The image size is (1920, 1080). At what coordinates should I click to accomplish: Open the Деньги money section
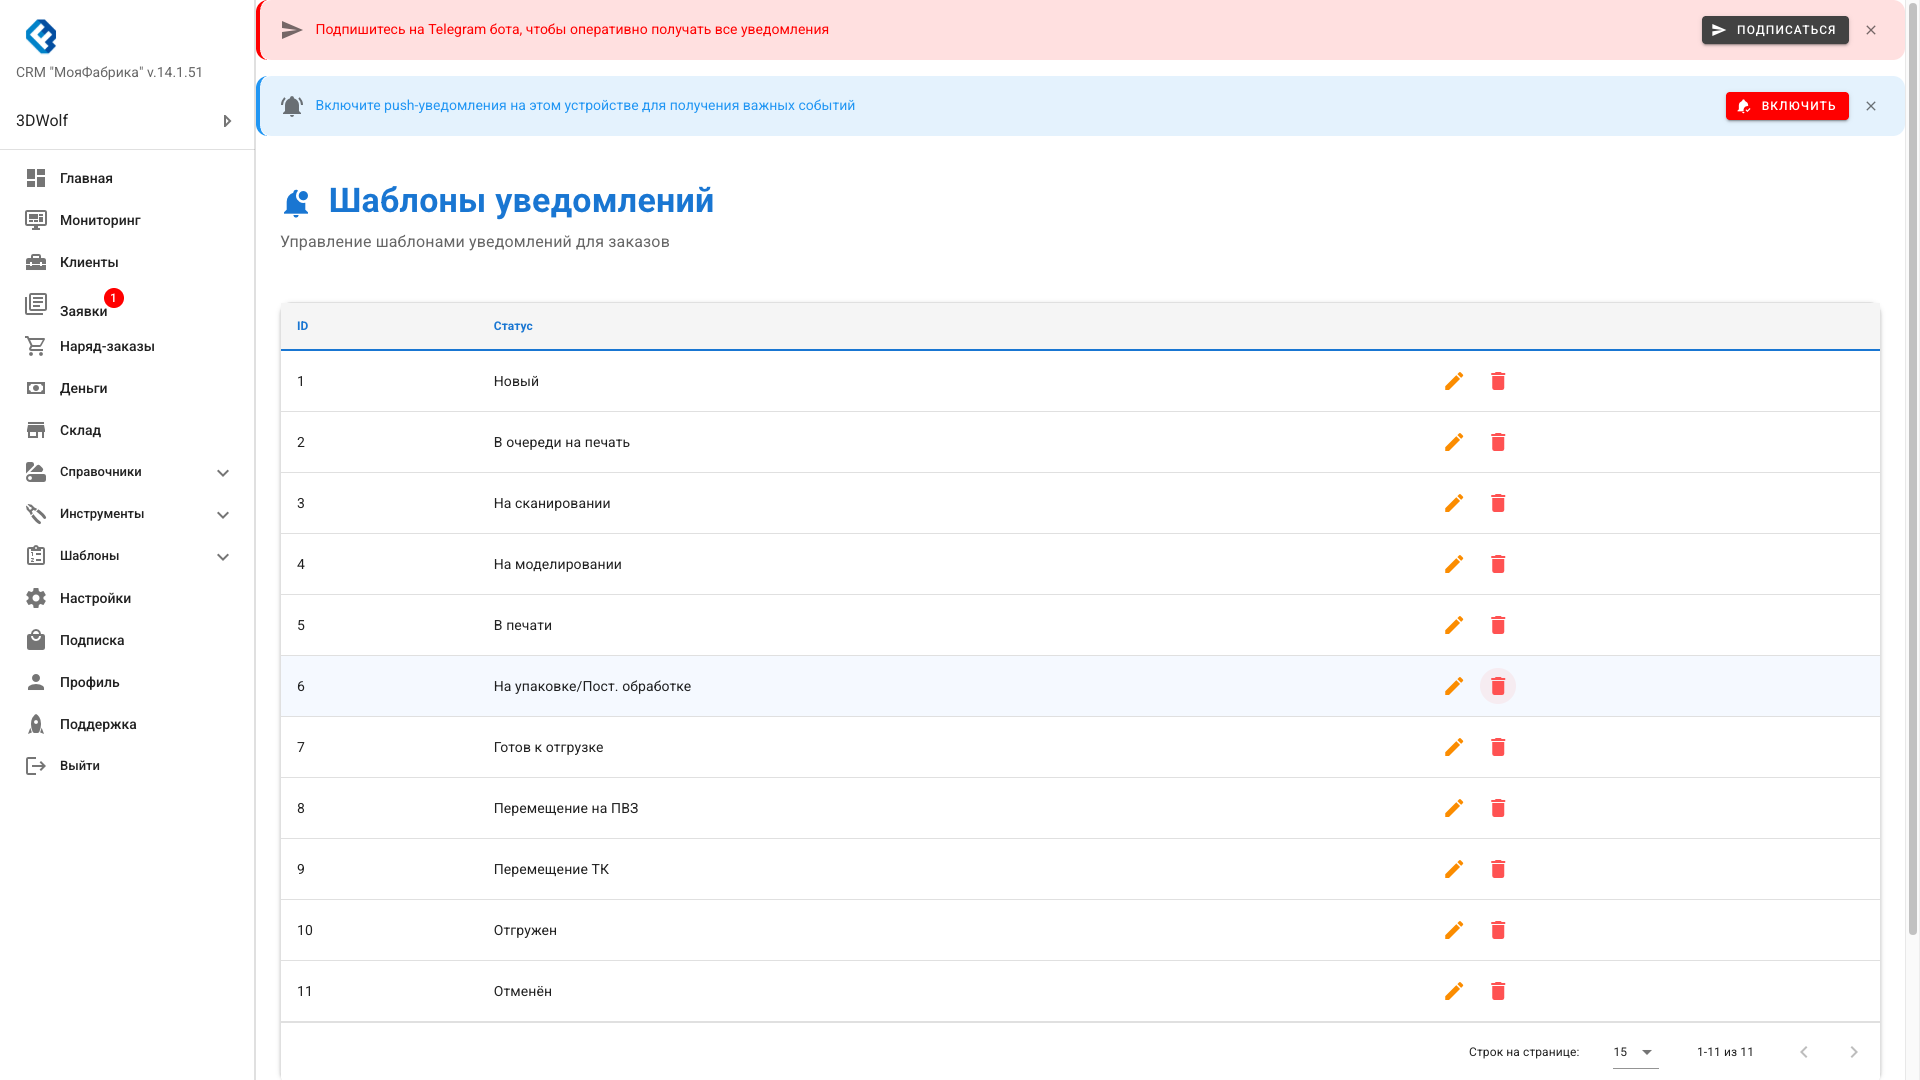(x=83, y=388)
